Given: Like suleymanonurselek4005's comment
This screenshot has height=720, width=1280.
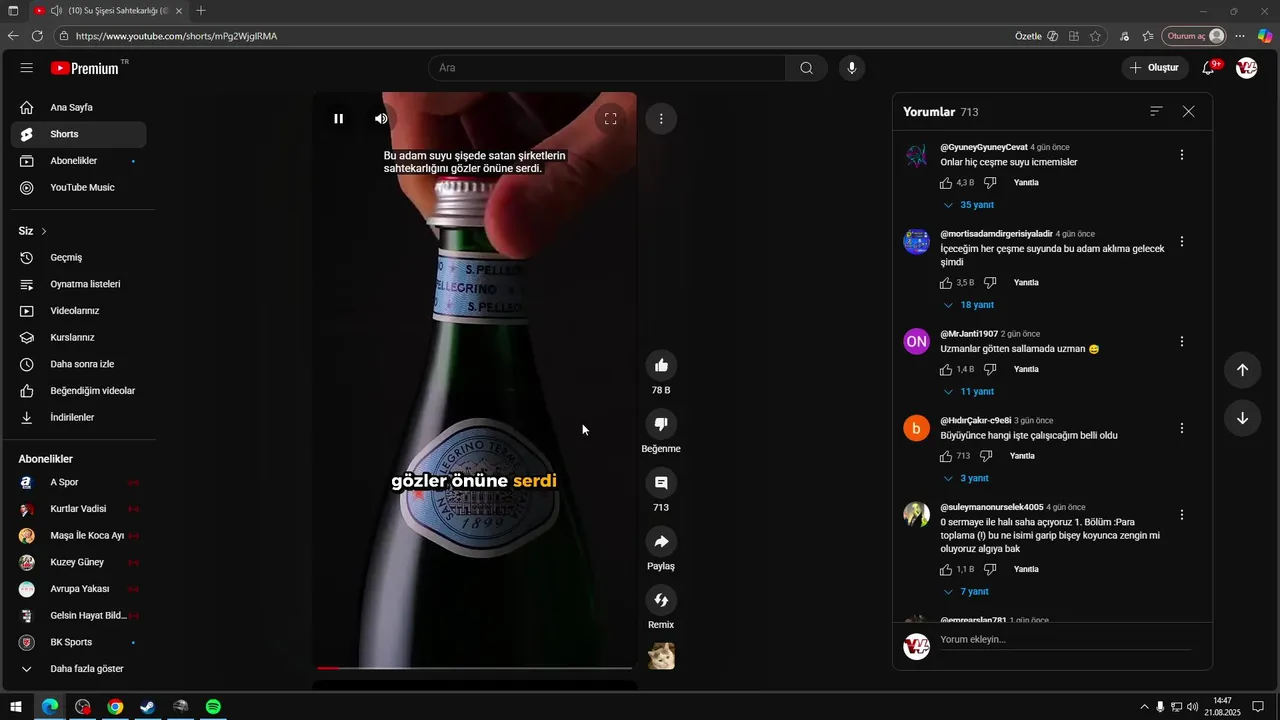Looking at the screenshot, I should 946,570.
